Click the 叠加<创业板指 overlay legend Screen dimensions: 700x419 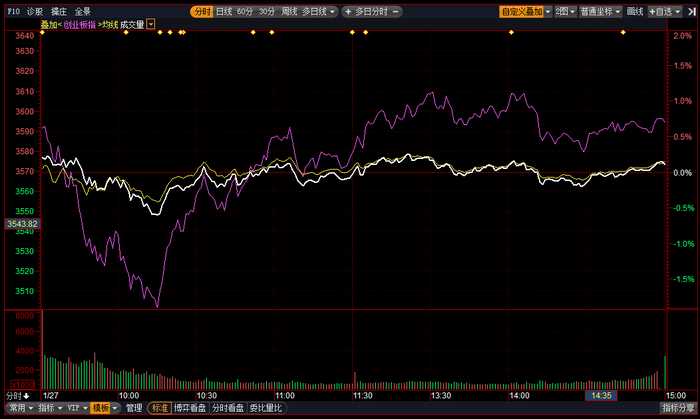[x=68, y=25]
